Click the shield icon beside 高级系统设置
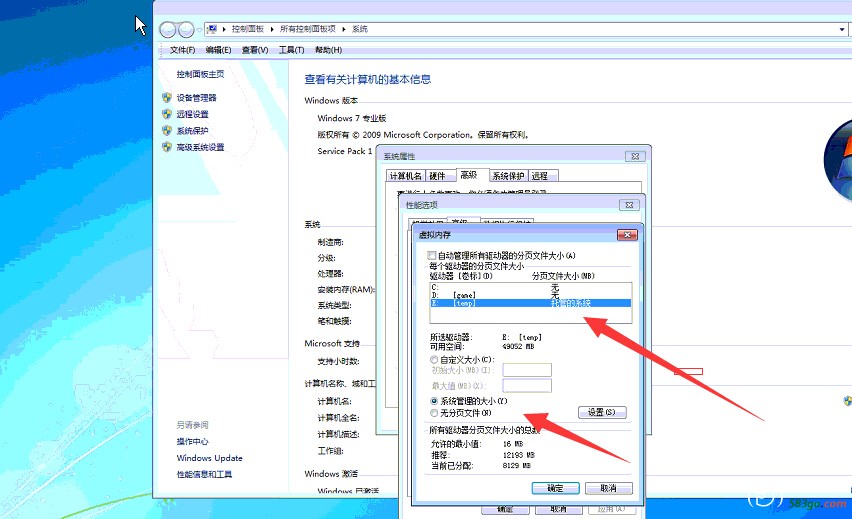Viewport: 852px width, 519px height. pyautogui.click(x=167, y=147)
